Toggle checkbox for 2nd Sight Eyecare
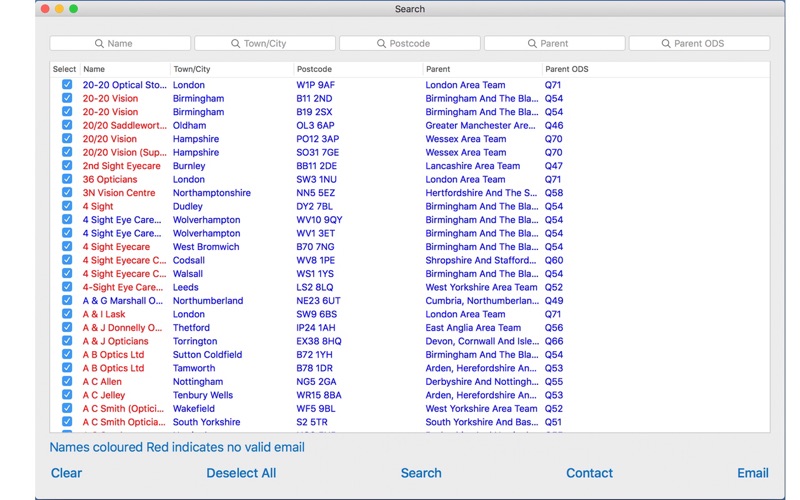The image size is (800, 500). [67, 165]
